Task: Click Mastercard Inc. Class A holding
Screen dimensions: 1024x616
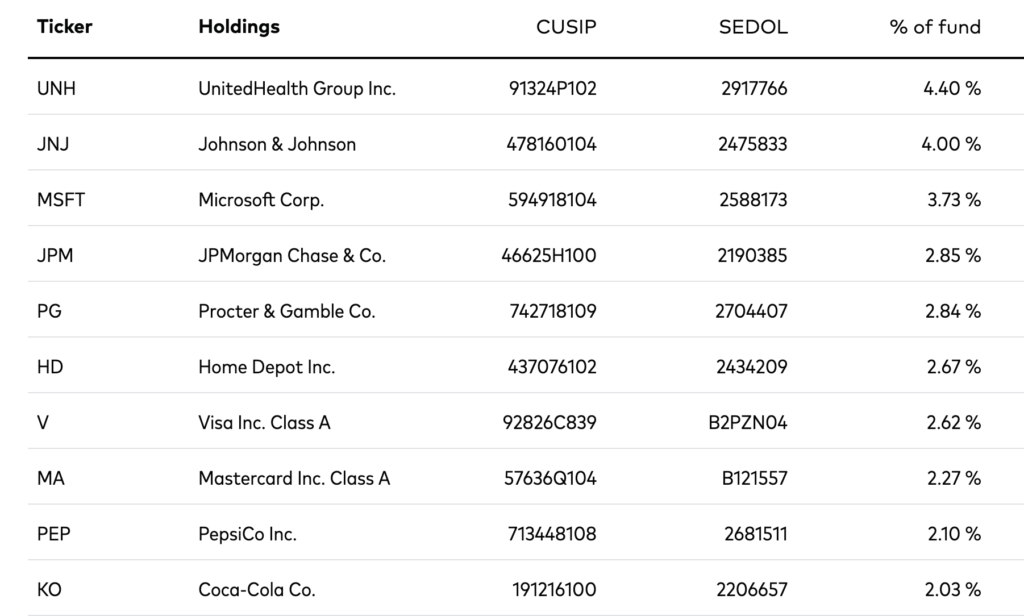Action: coord(294,478)
